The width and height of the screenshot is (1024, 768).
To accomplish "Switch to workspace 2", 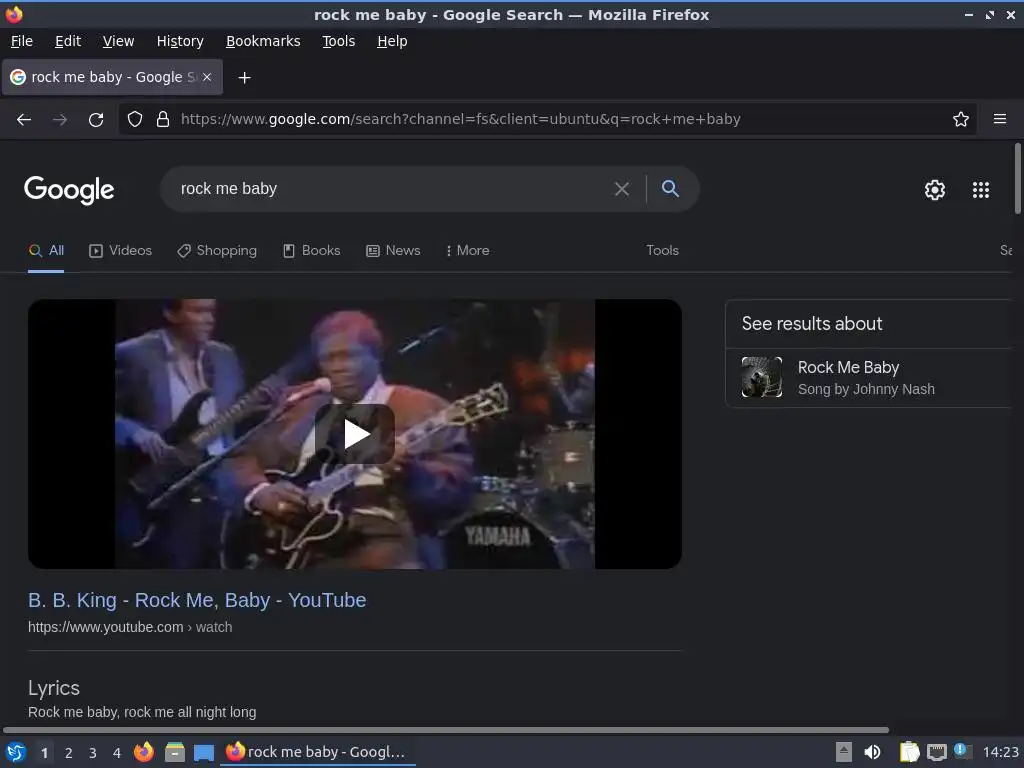I will 69,753.
